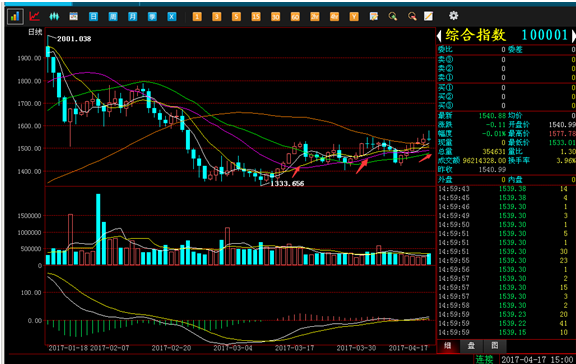
Task: Switch to the 盘 tab
Action: point(471,346)
